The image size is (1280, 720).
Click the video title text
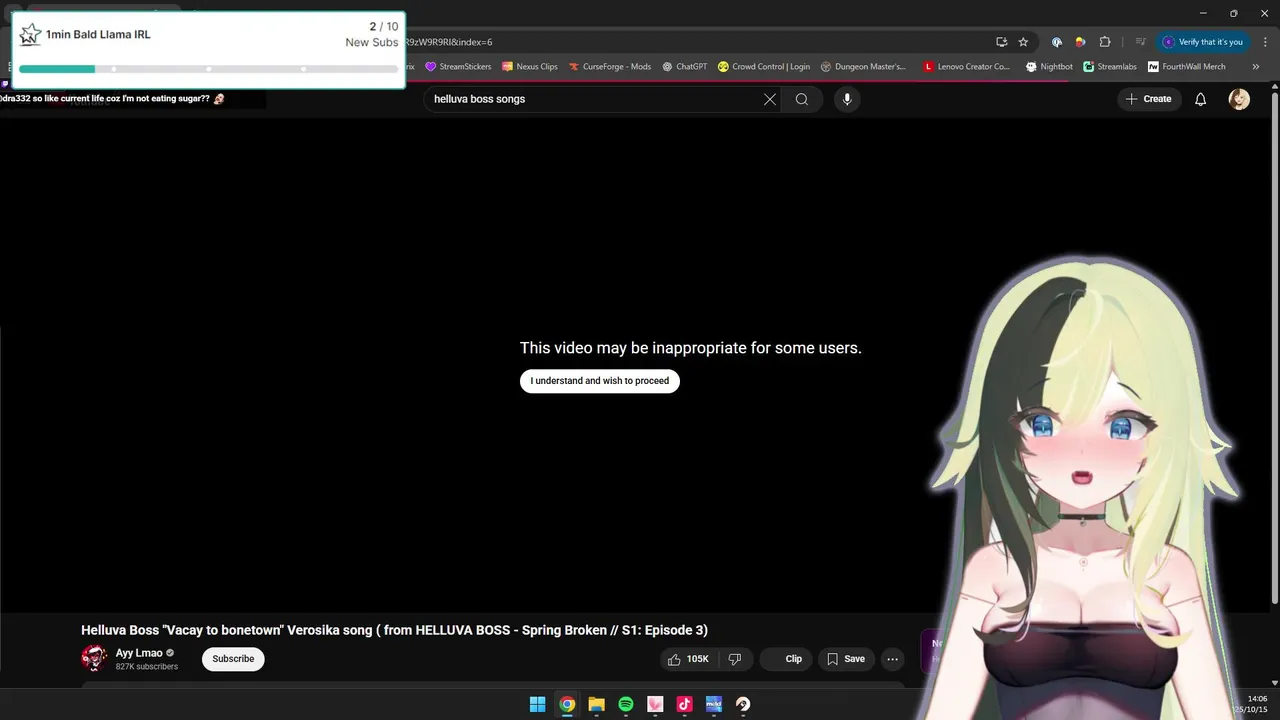(394, 630)
